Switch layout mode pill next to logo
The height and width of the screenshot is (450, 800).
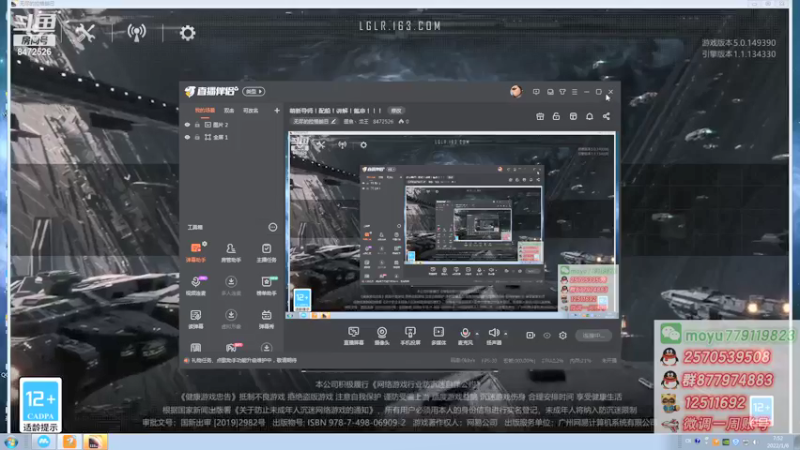click(254, 91)
